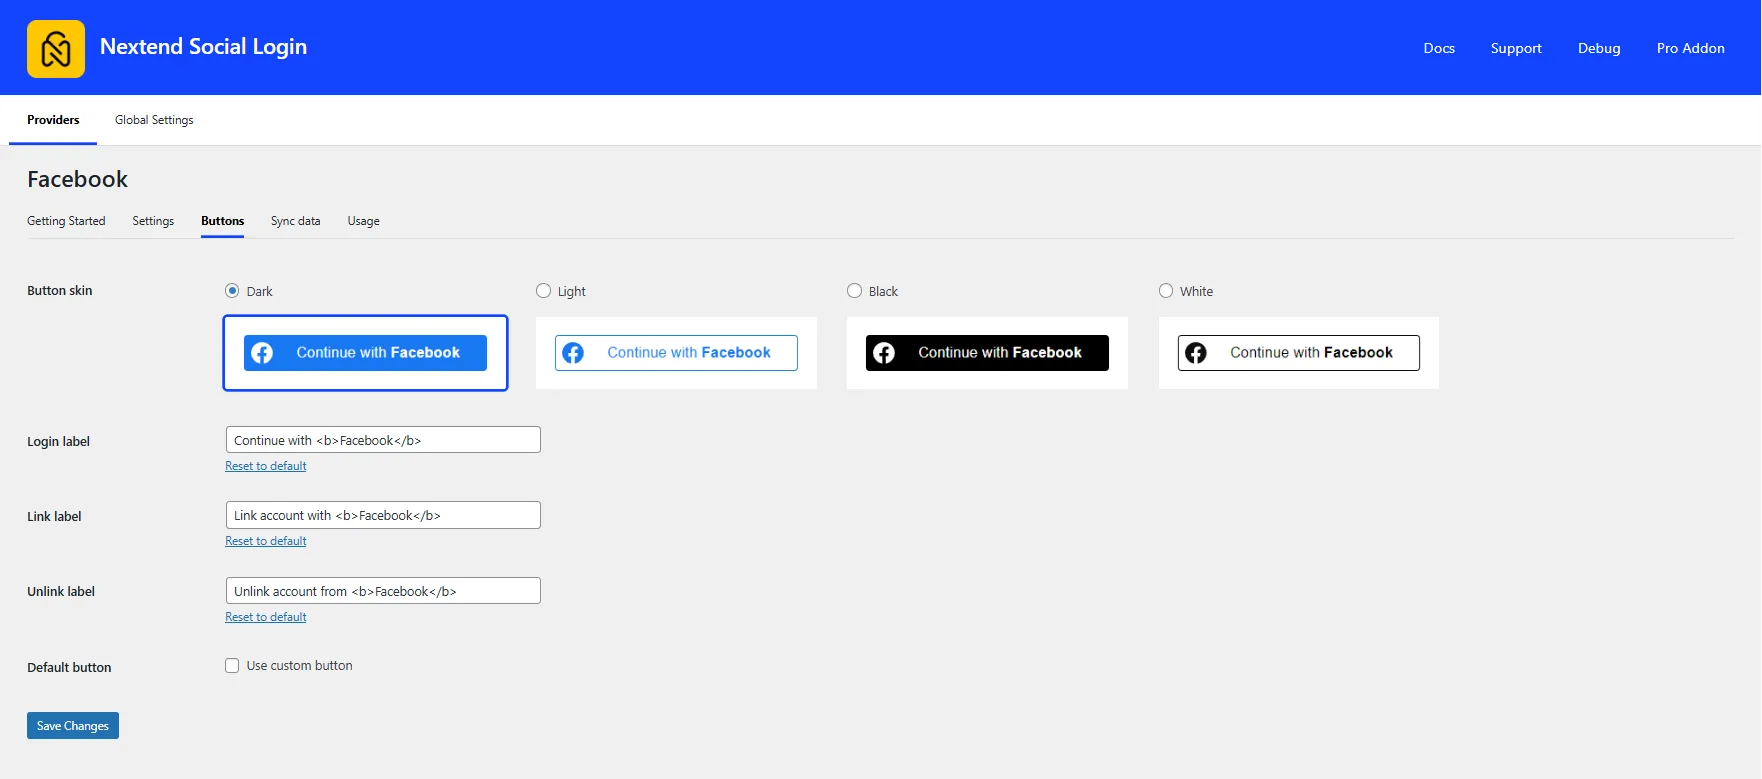Click Facebook icon in White skin button
Image resolution: width=1762 pixels, height=779 pixels.
[1196, 353]
